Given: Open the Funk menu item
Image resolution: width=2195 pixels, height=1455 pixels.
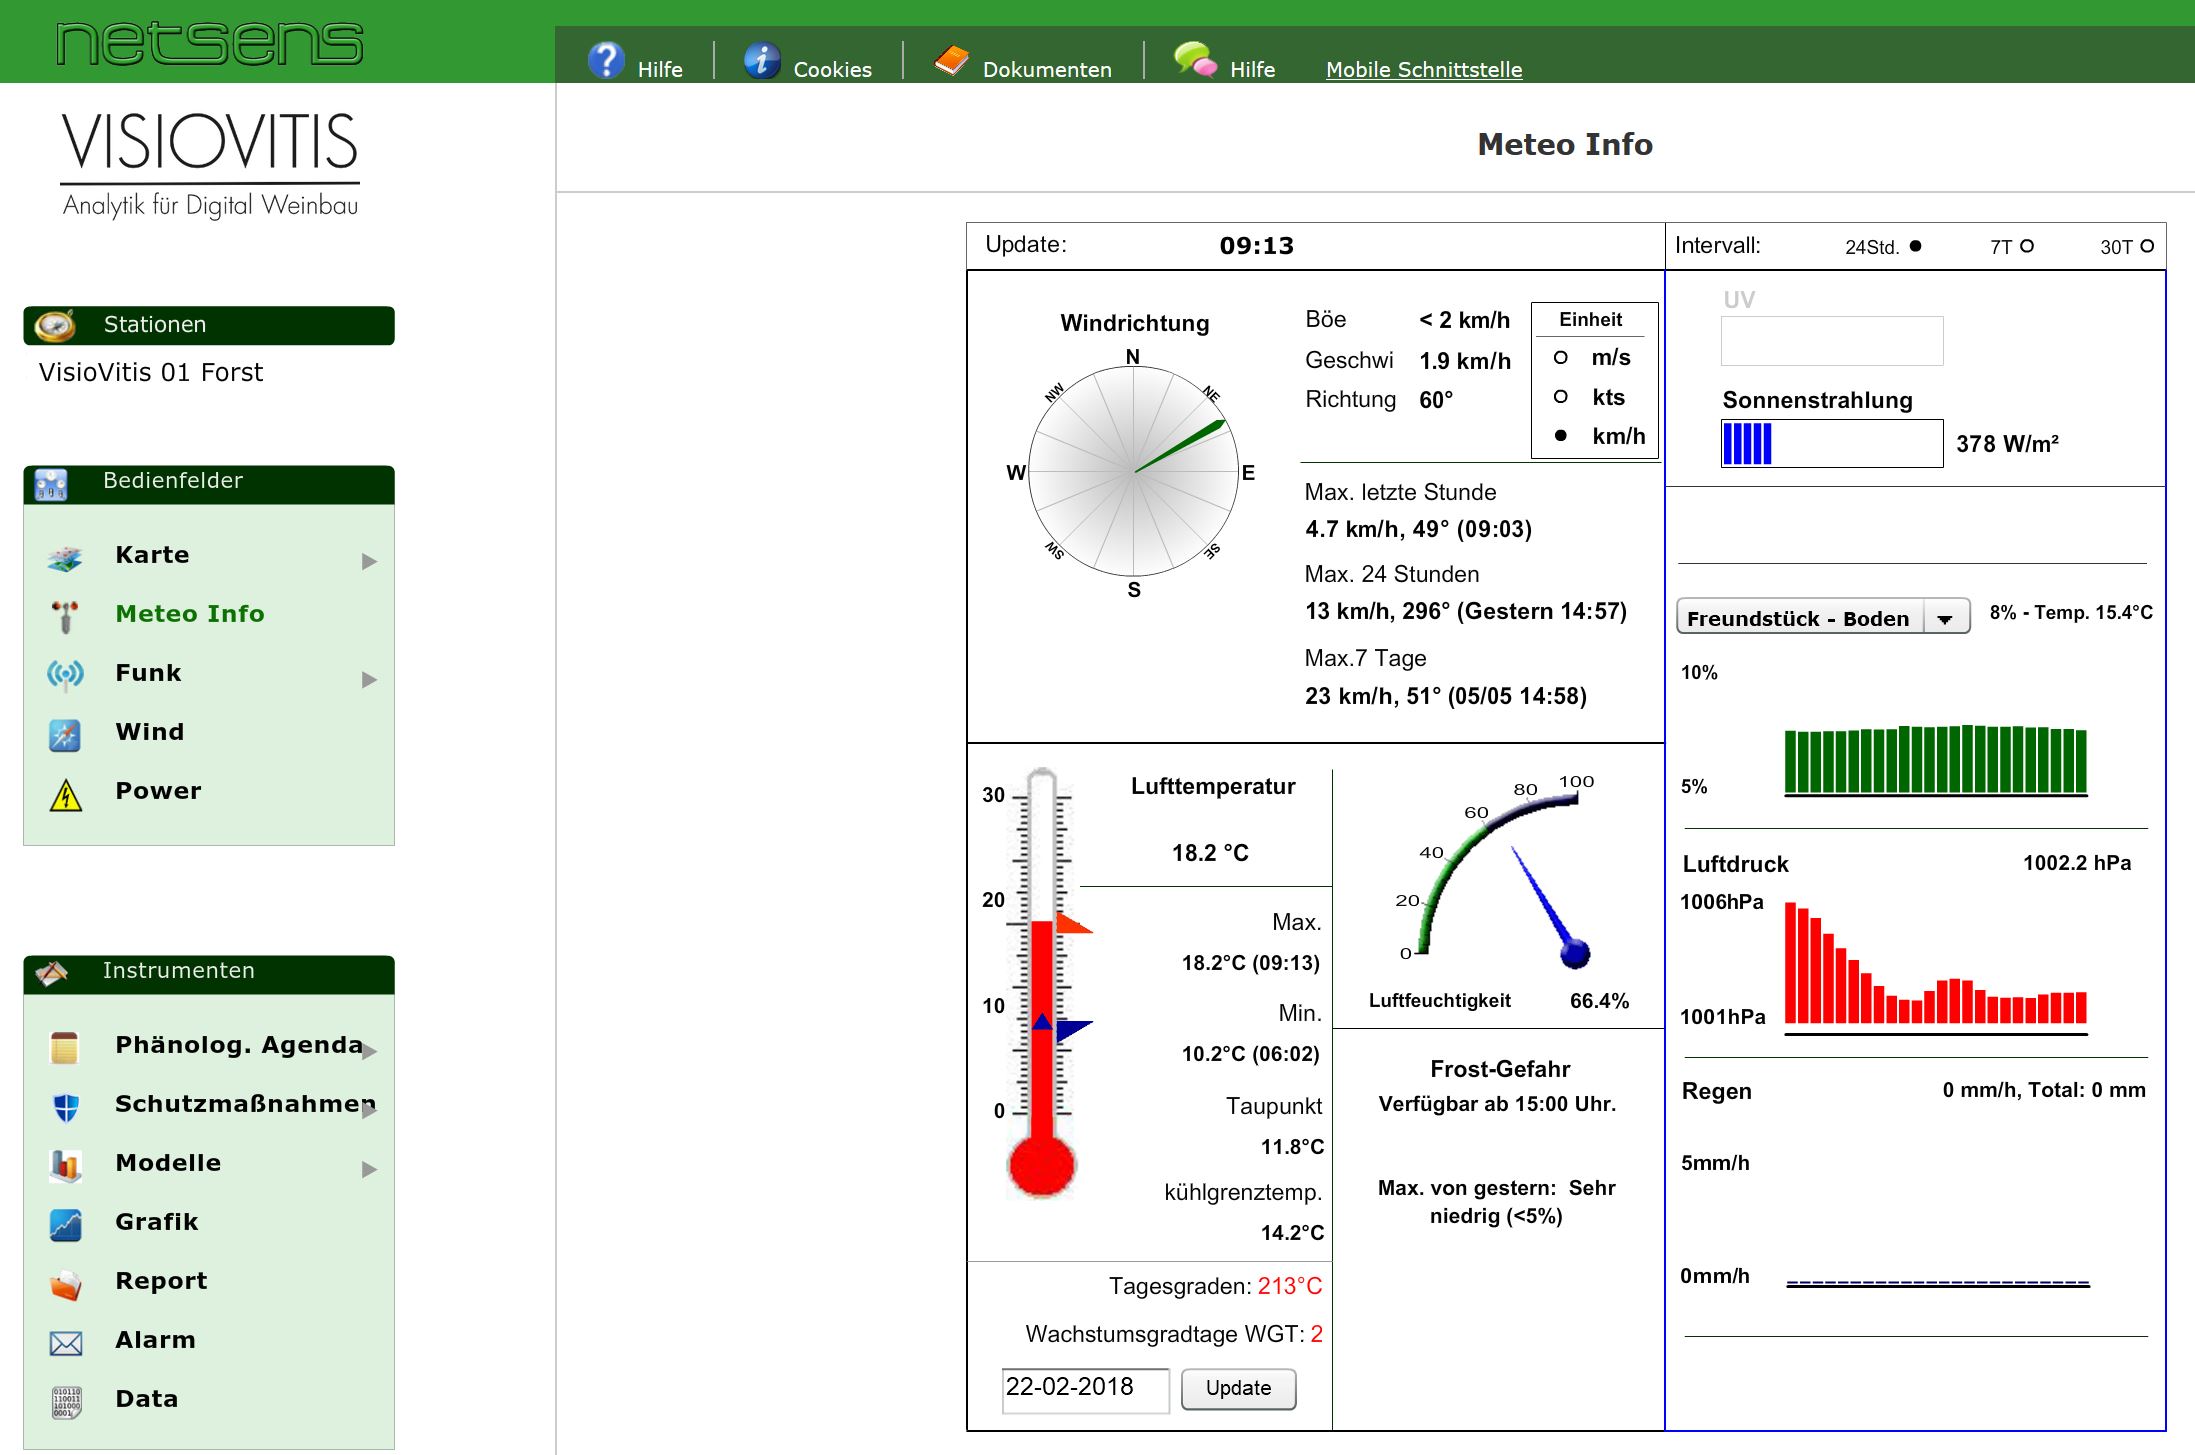Looking at the screenshot, I should 148,673.
